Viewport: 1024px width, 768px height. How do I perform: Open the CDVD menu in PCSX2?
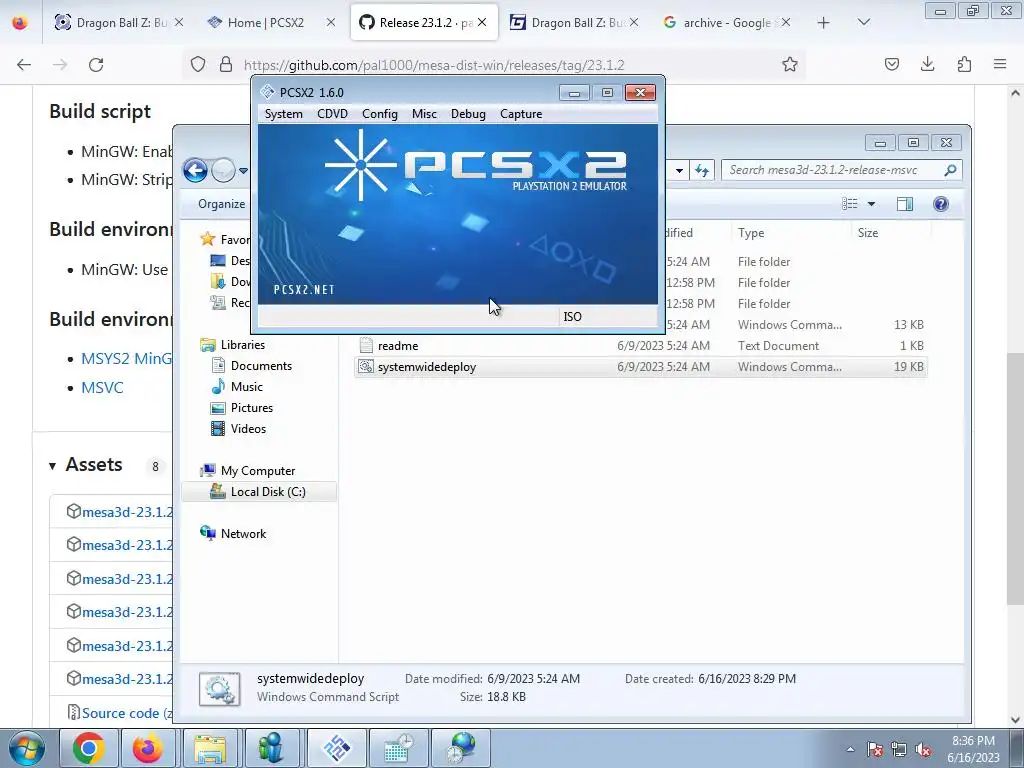coord(332,114)
